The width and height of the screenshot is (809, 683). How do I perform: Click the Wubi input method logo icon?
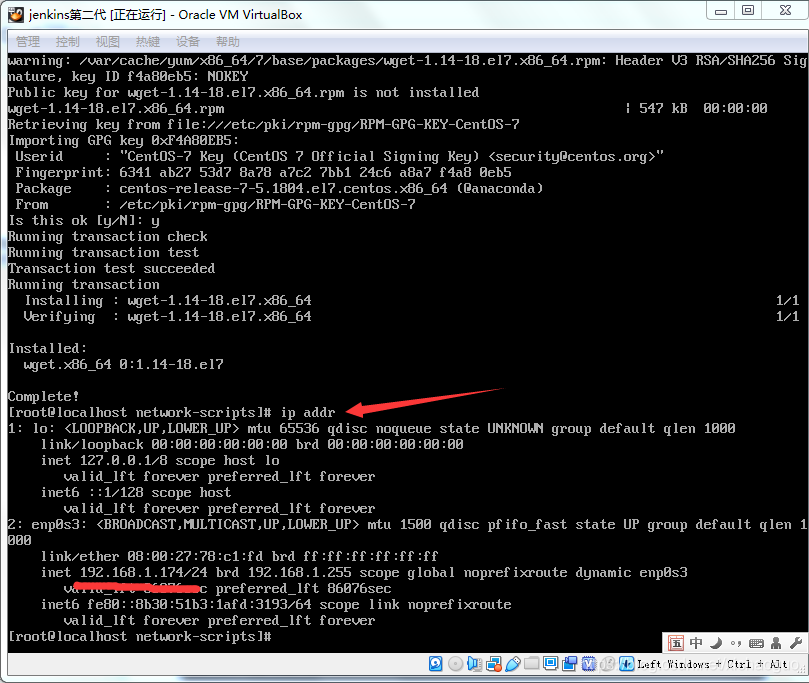[x=676, y=643]
